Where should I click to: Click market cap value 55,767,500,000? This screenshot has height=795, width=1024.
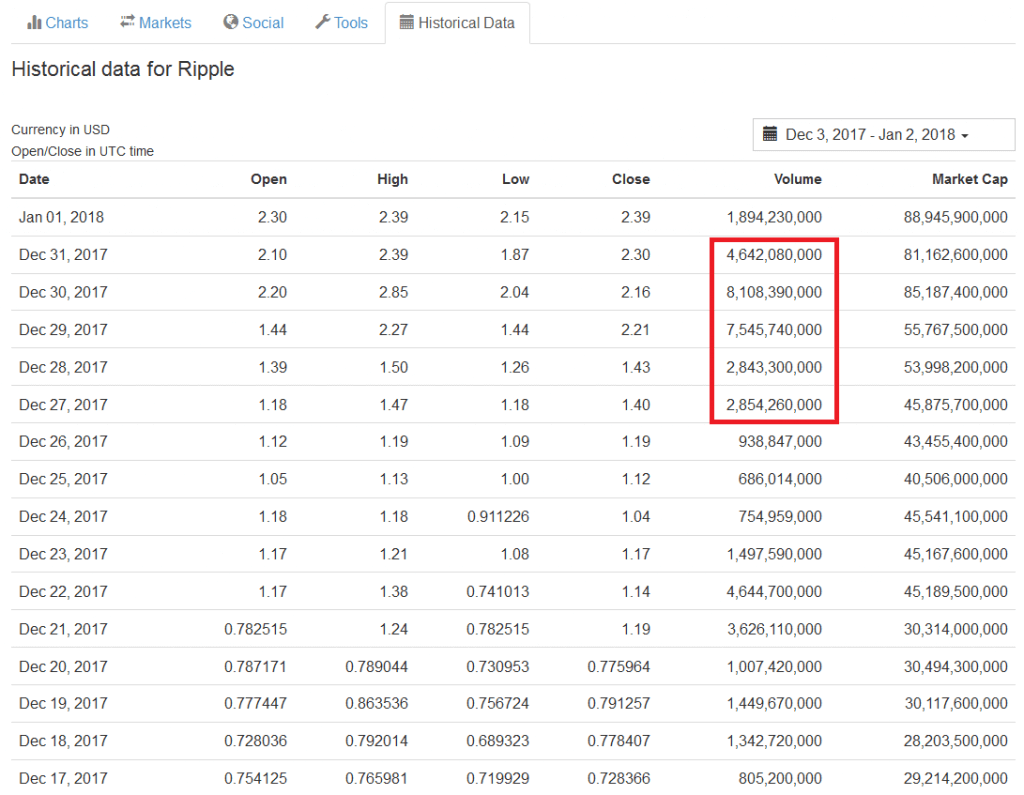pyautogui.click(x=956, y=329)
